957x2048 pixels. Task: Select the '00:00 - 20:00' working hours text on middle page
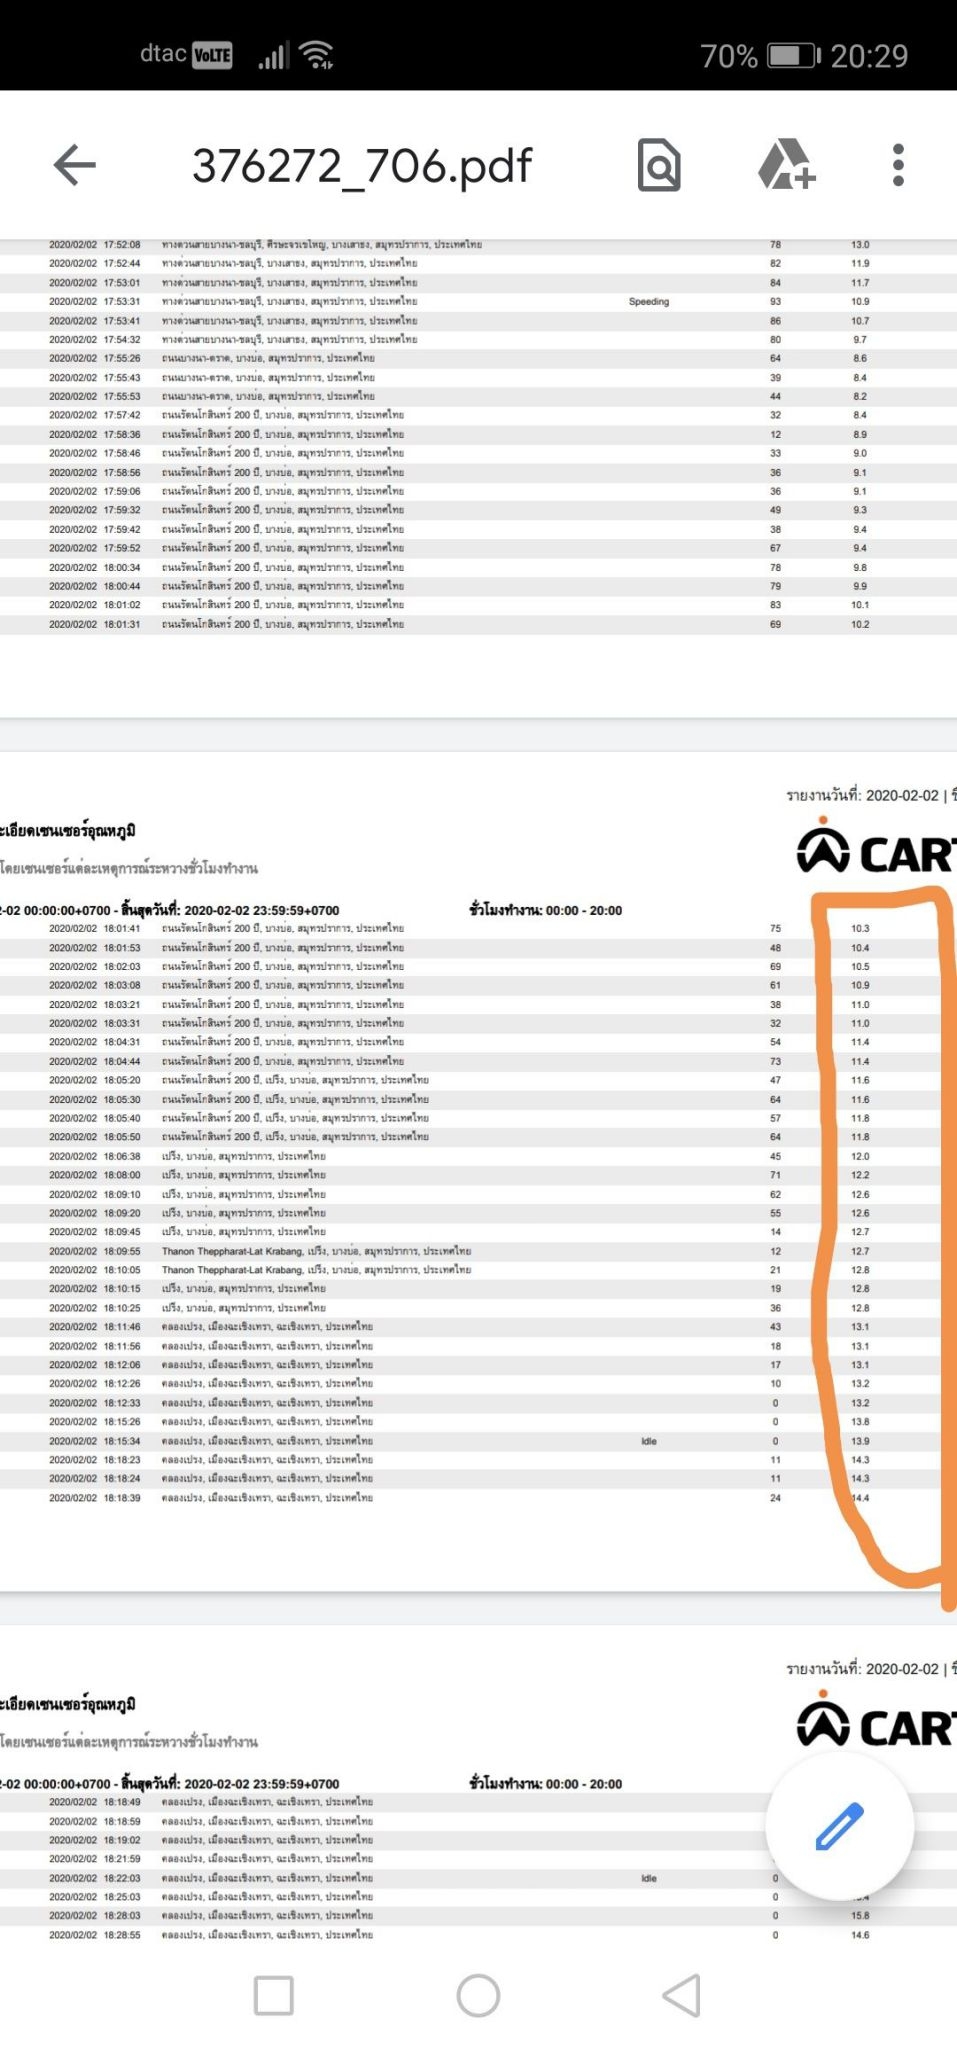[584, 910]
